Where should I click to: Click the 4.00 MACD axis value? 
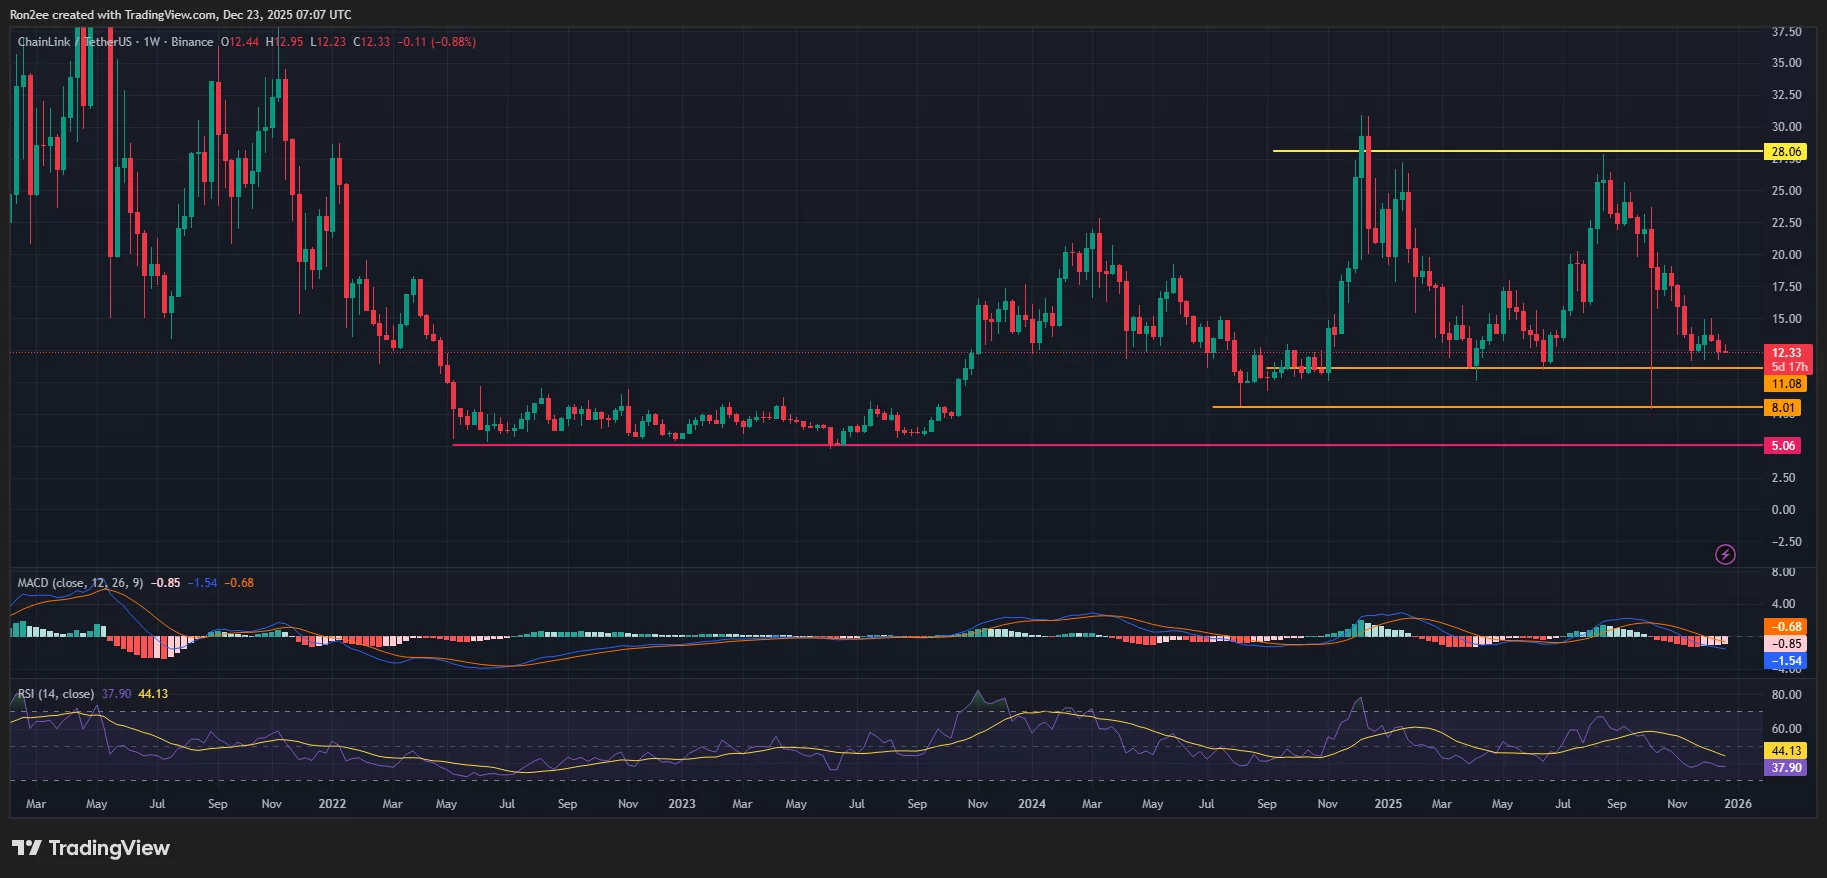pyautogui.click(x=1784, y=604)
